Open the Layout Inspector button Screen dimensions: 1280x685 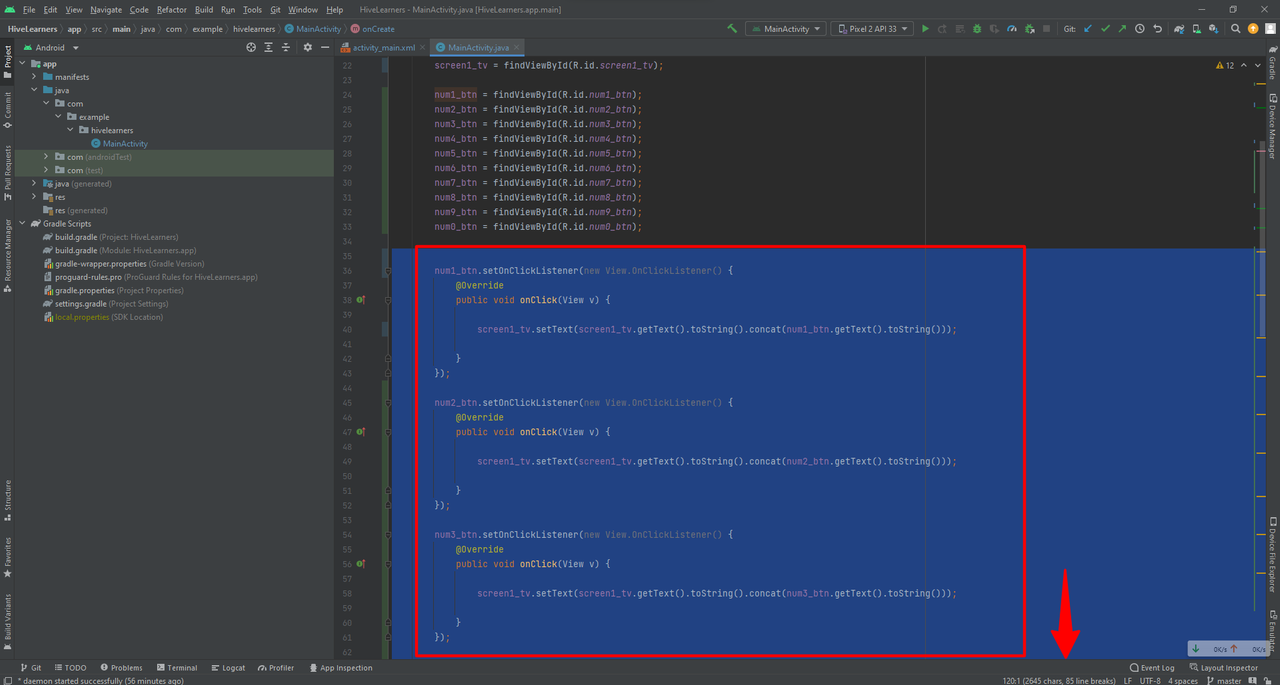point(1224,668)
